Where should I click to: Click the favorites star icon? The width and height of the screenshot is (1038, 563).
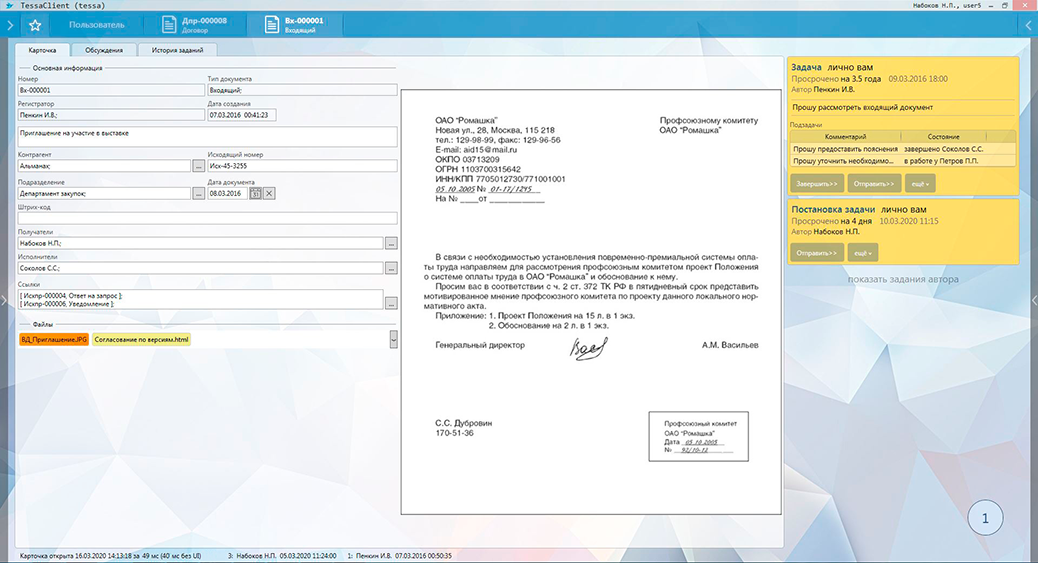click(35, 25)
